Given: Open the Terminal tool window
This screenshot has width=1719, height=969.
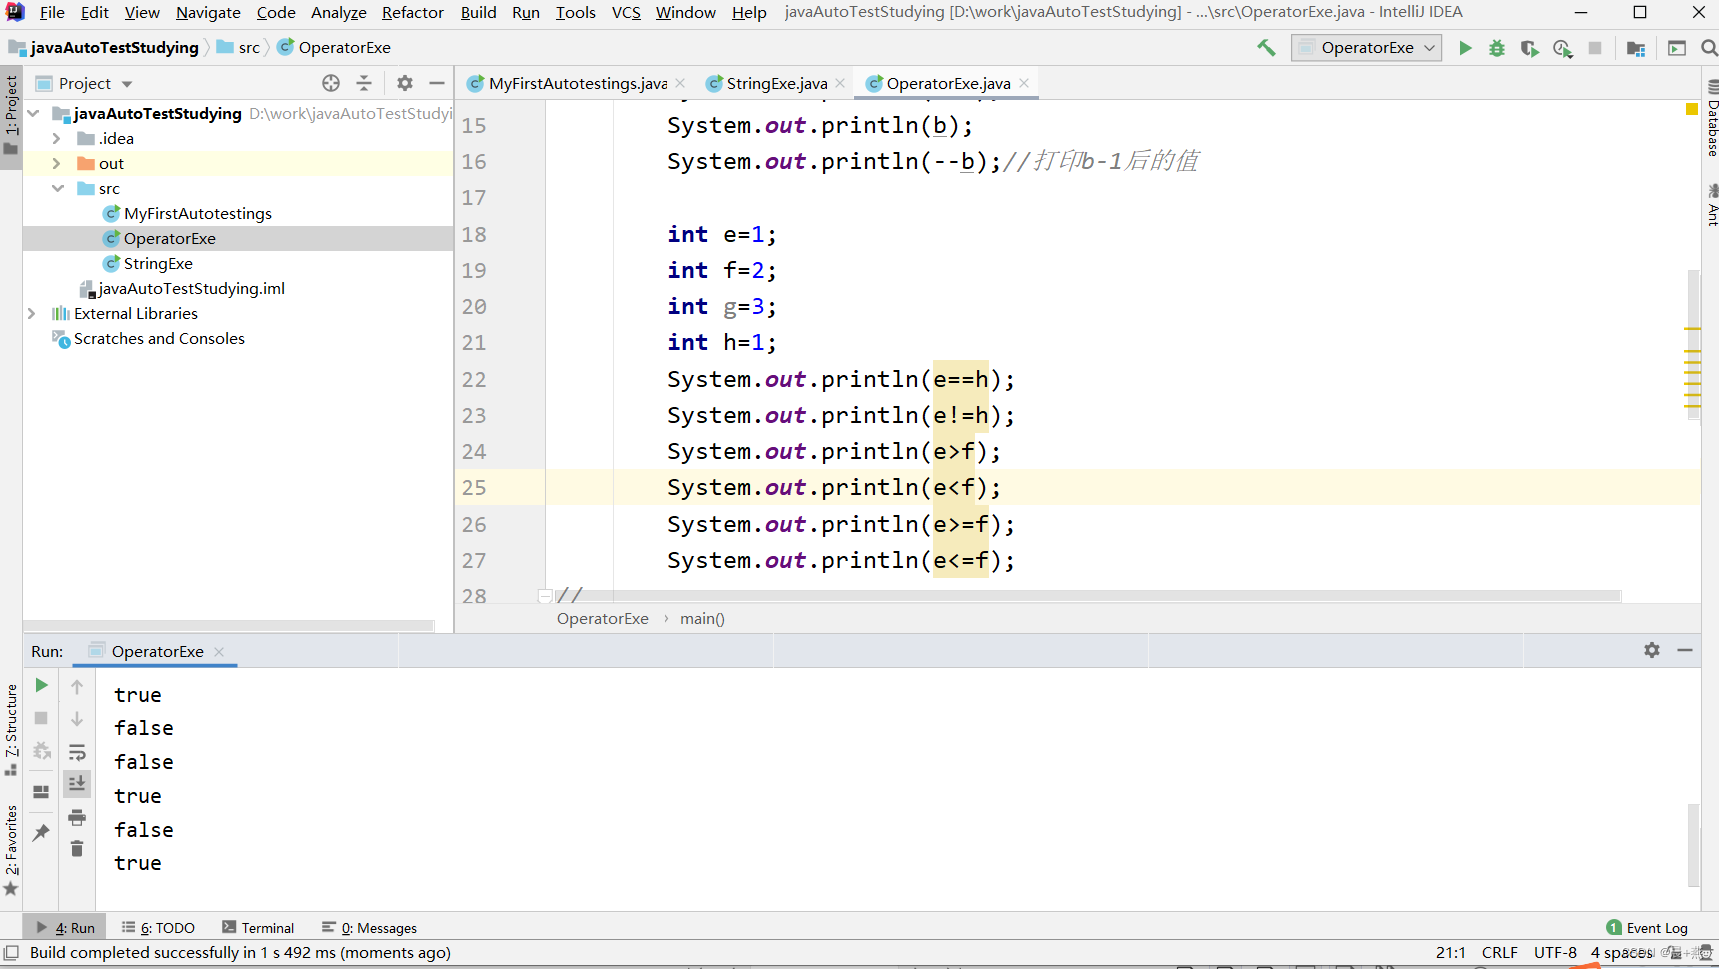Looking at the screenshot, I should coord(258,927).
